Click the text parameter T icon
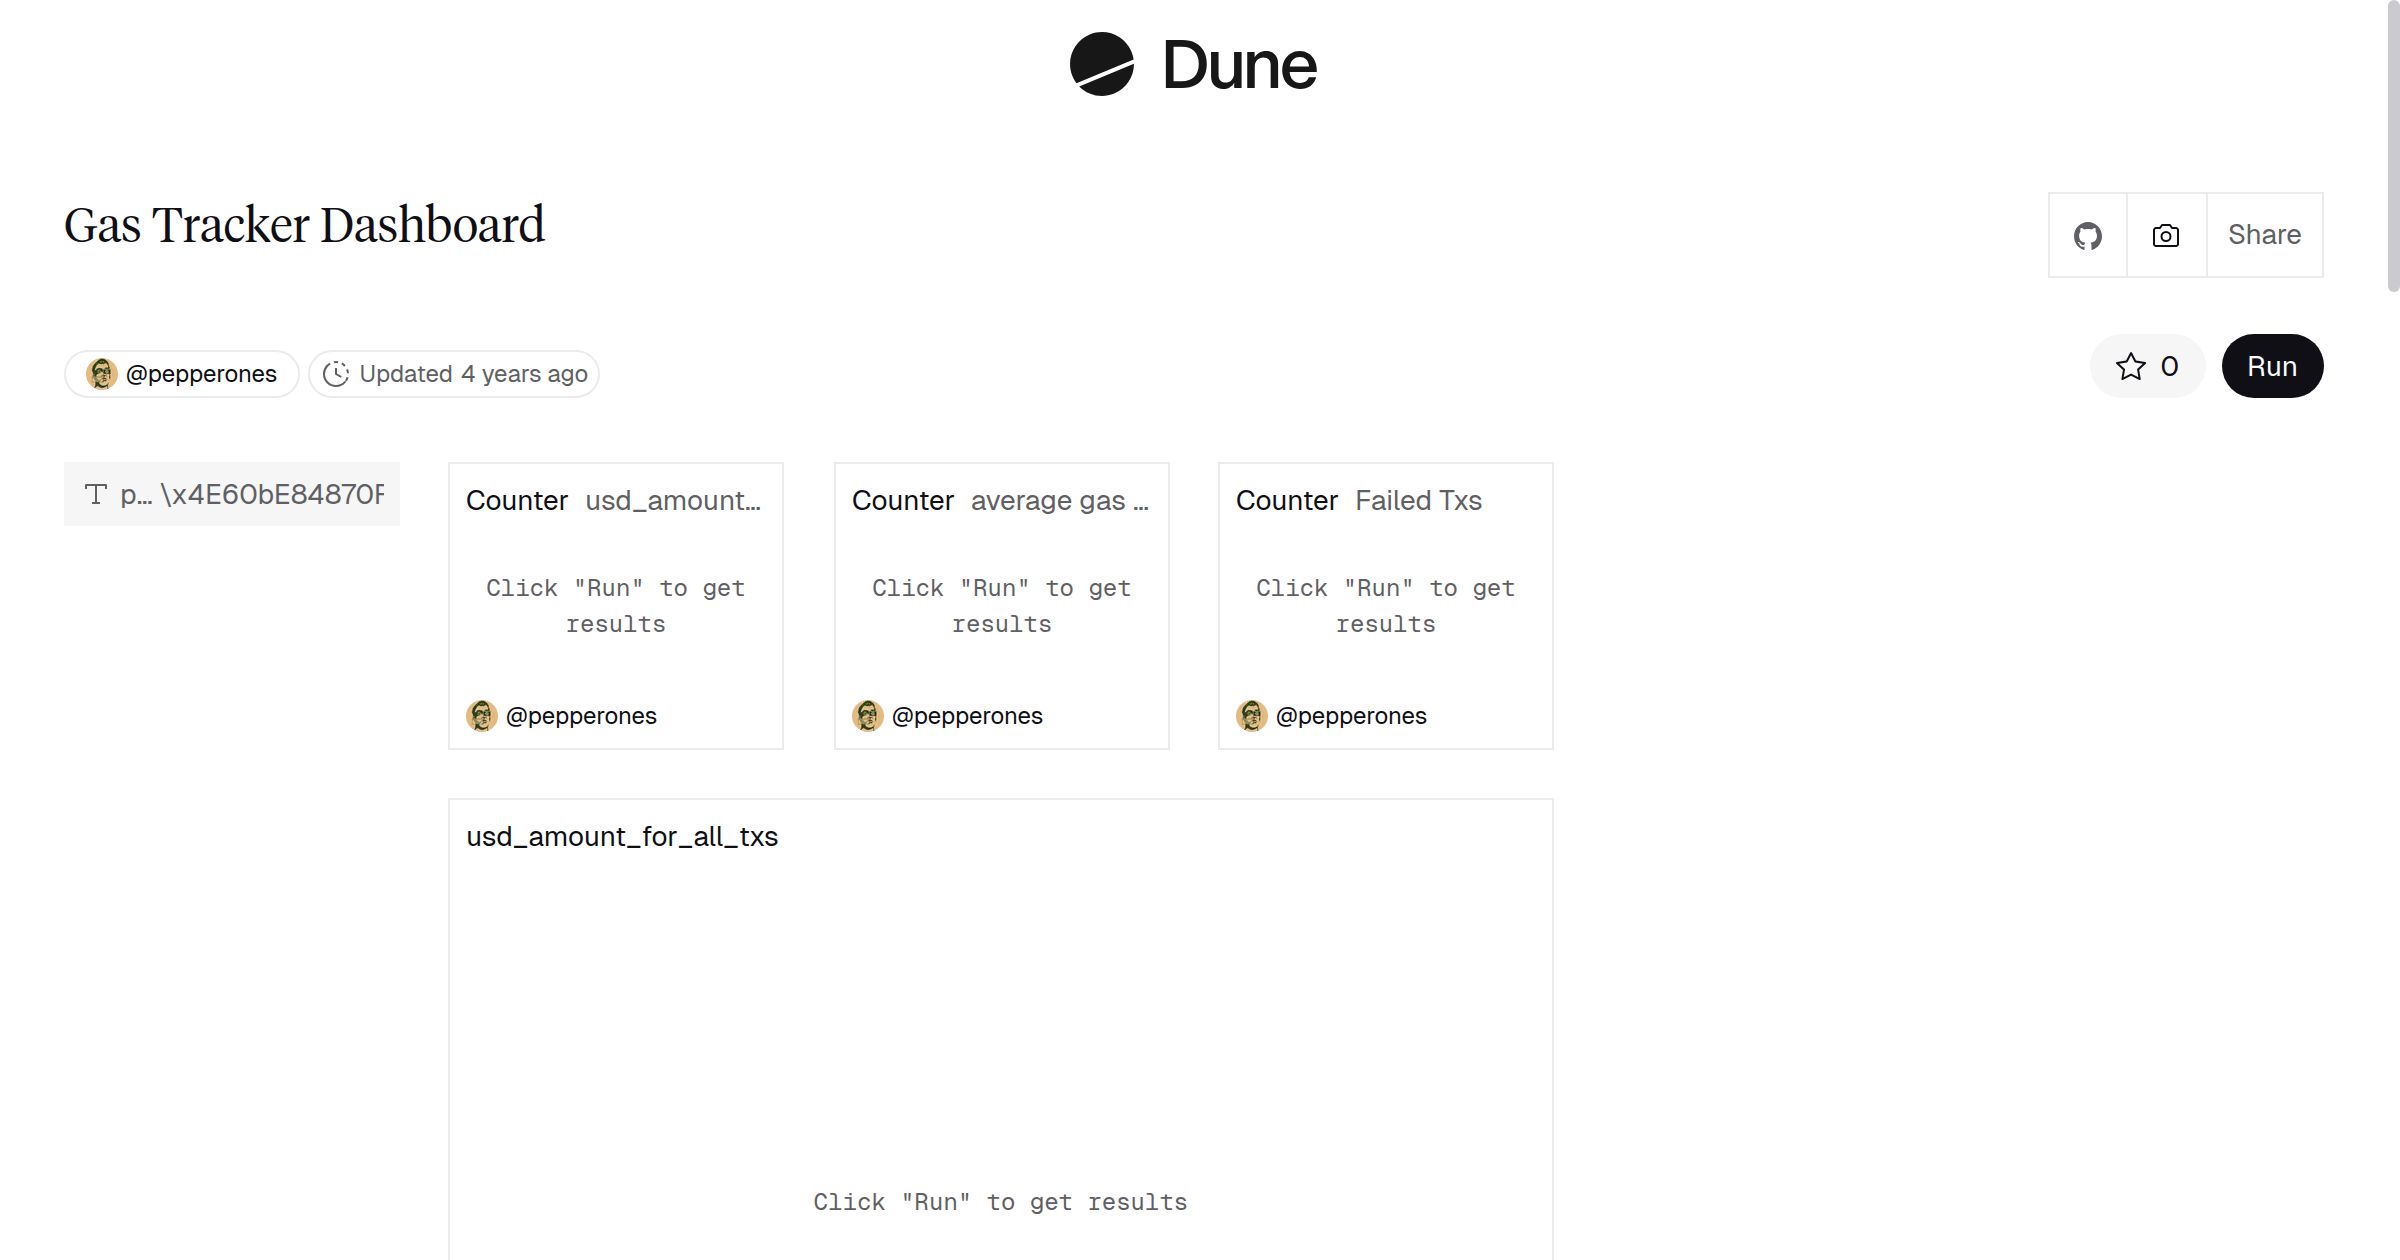 tap(95, 494)
